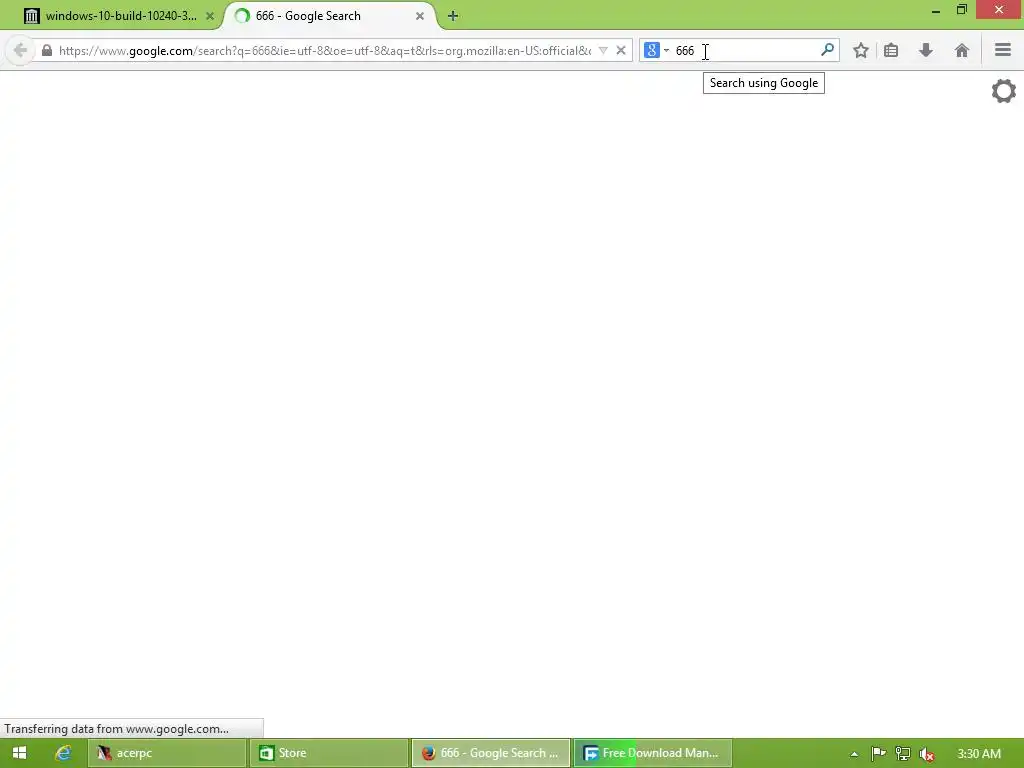Open Free Download Manager from taskbar

point(653,753)
